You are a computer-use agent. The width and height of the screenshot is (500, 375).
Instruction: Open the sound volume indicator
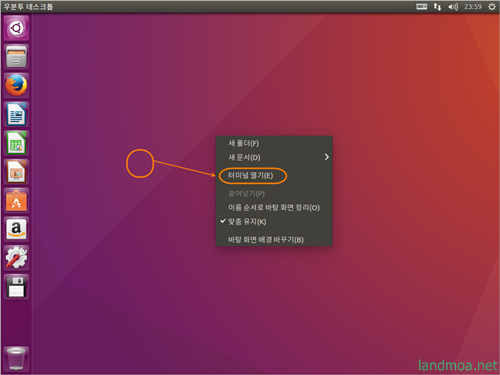pos(453,7)
